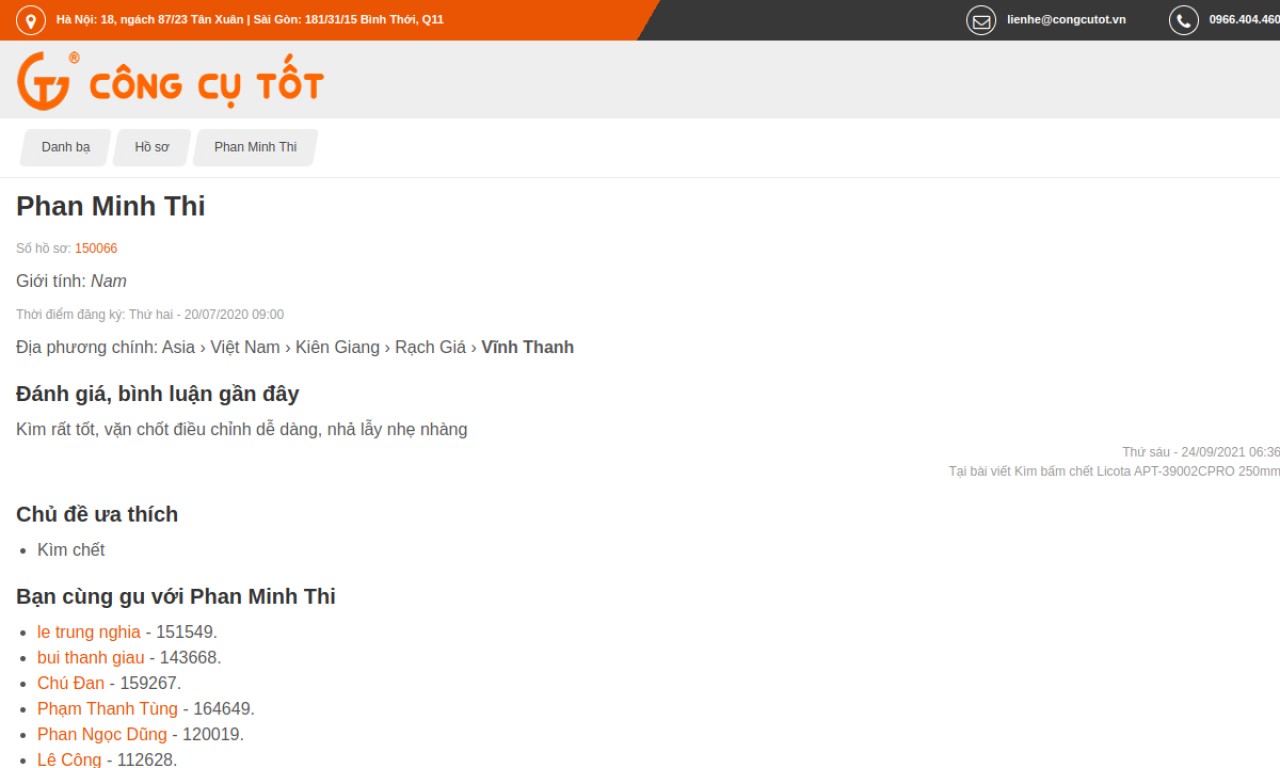The height and width of the screenshot is (768, 1280).
Task: Open the lienhe@congcutot.vn email link
Action: (x=1066, y=20)
